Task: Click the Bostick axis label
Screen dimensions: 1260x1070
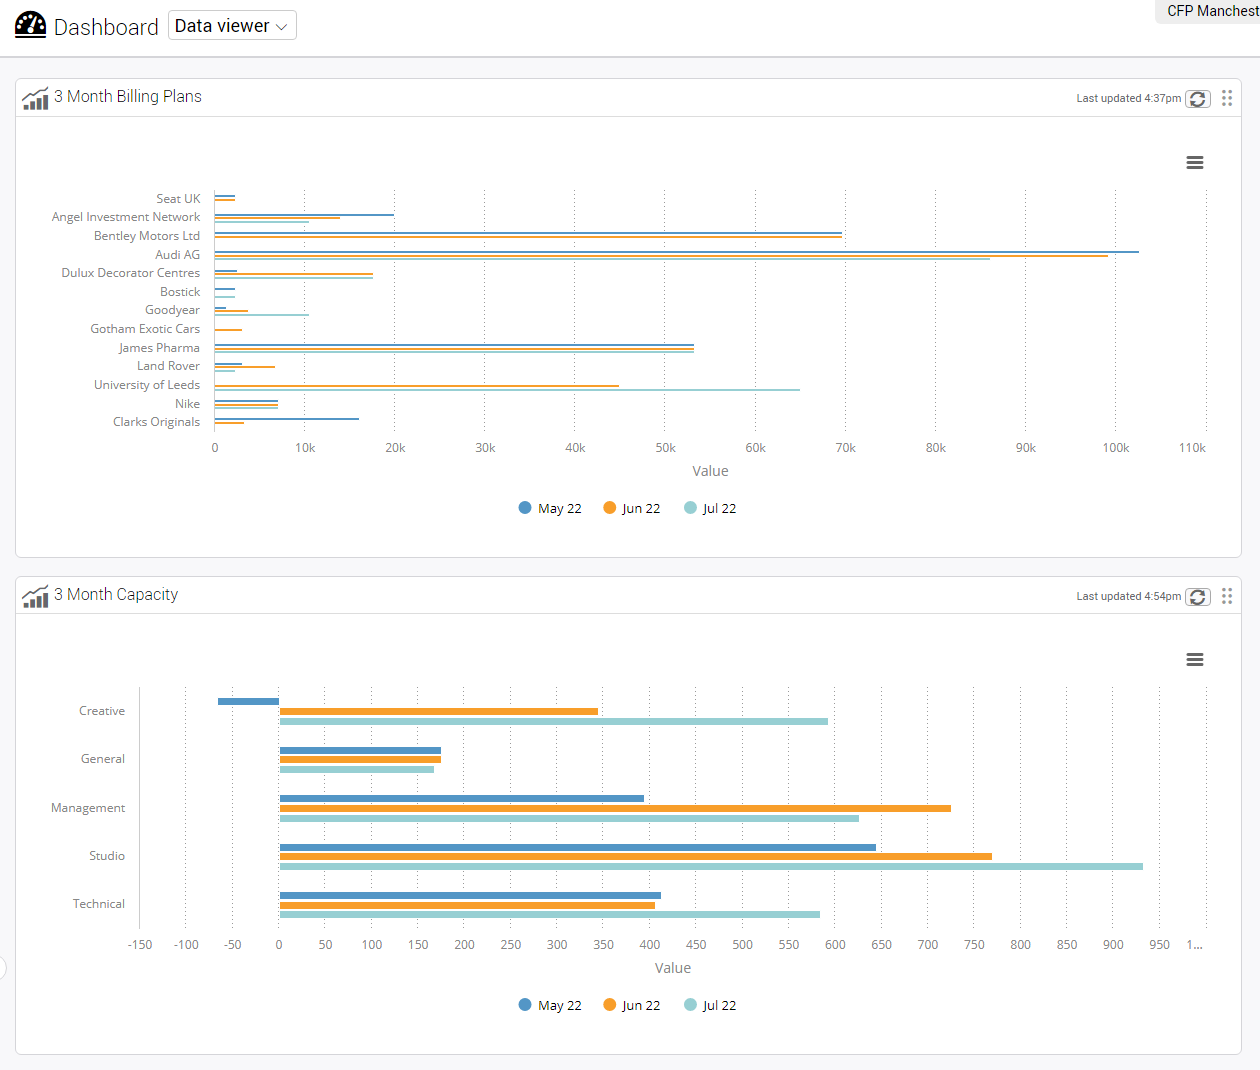Action: click(180, 292)
